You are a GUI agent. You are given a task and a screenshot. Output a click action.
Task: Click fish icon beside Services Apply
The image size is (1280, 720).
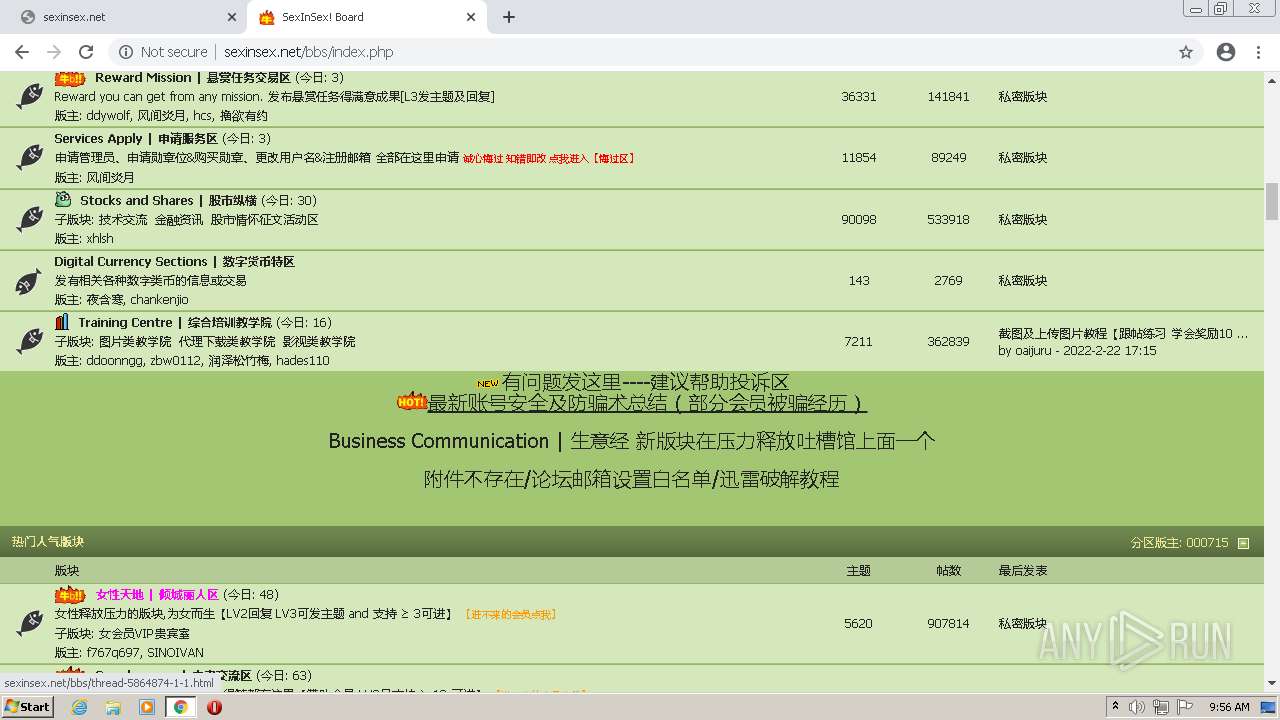29,157
